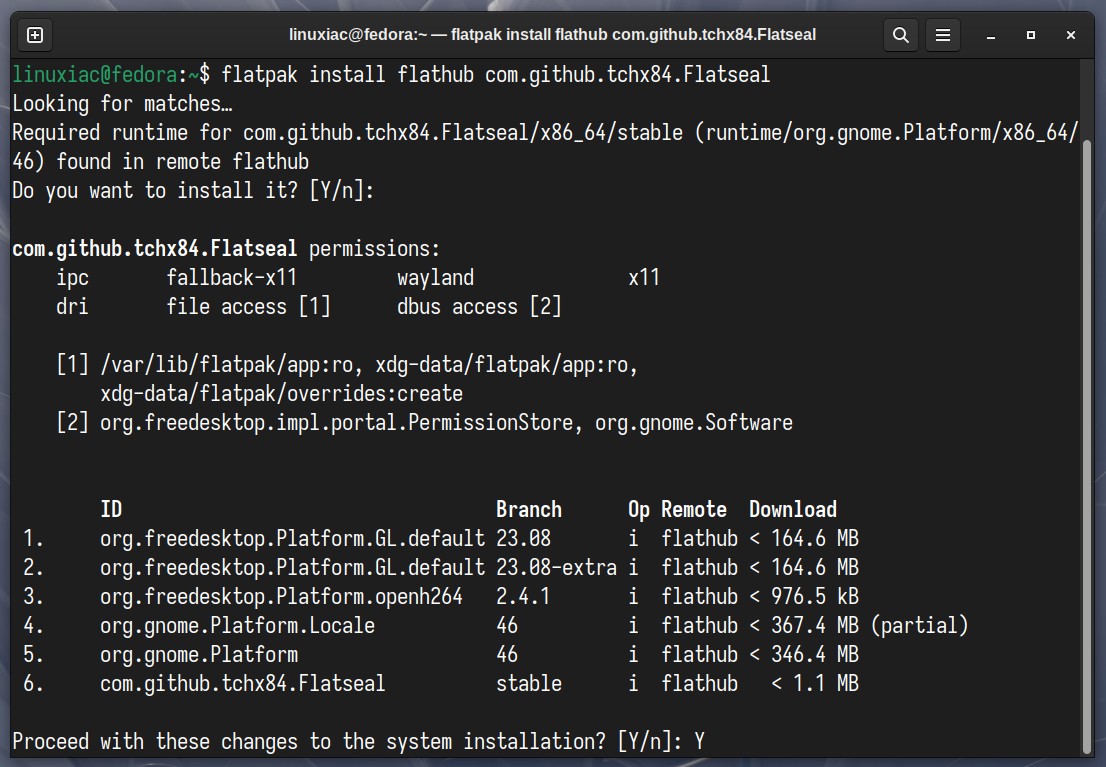
Task: Click the flatpak install command text
Action: [495, 74]
